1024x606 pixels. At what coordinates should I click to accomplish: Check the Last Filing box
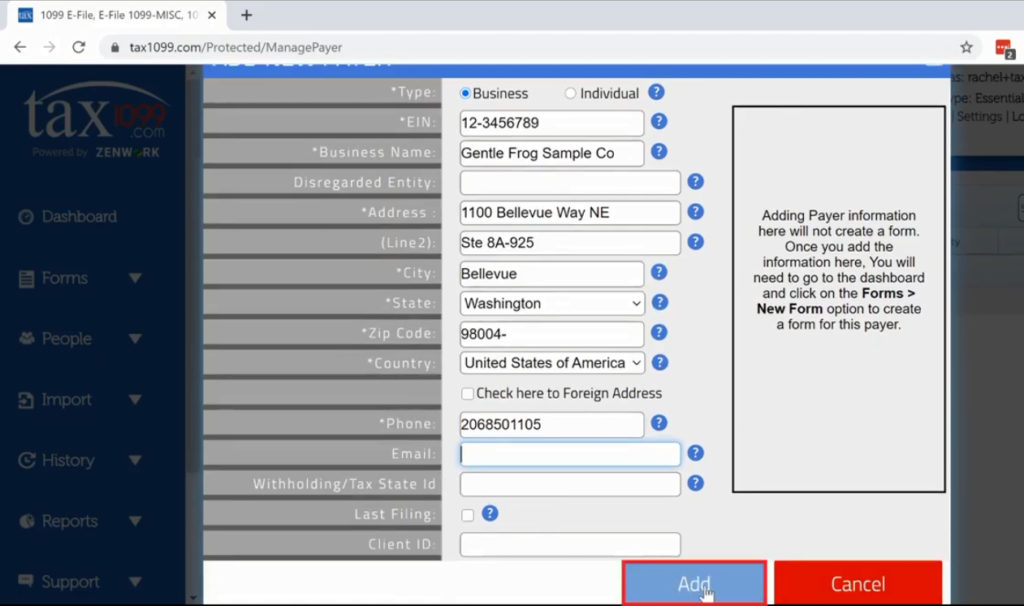tap(466, 514)
